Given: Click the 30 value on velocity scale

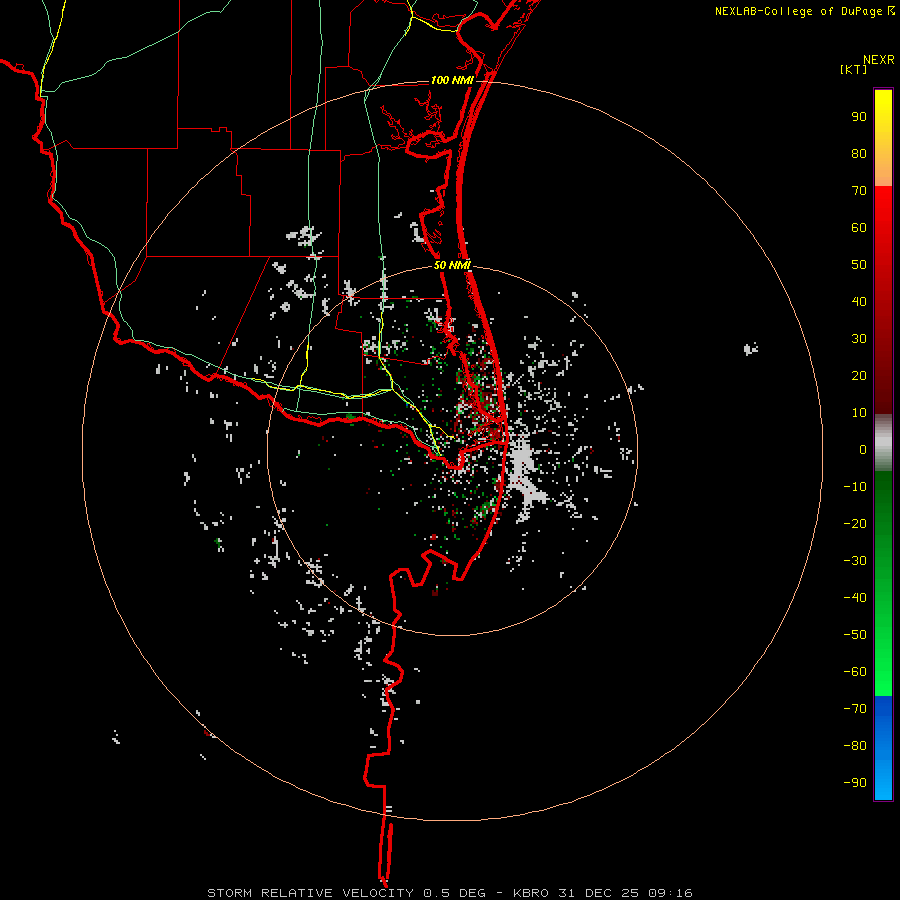Looking at the screenshot, I should tap(859, 339).
